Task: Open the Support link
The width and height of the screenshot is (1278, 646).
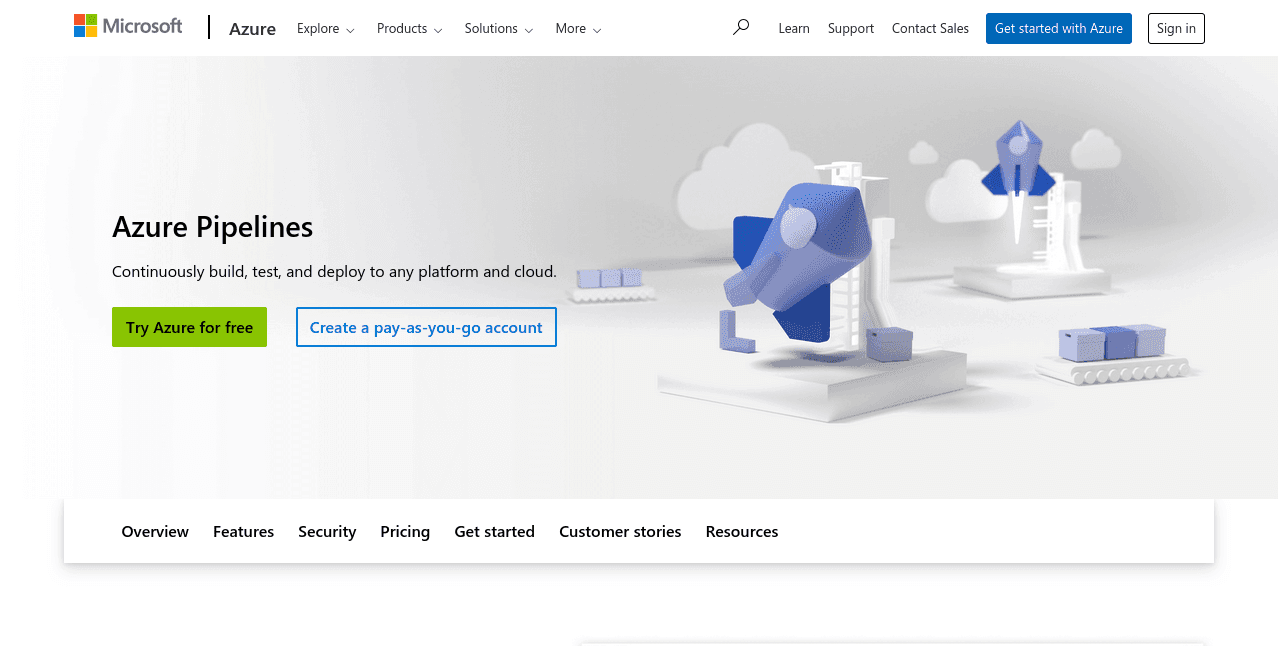Action: (851, 29)
